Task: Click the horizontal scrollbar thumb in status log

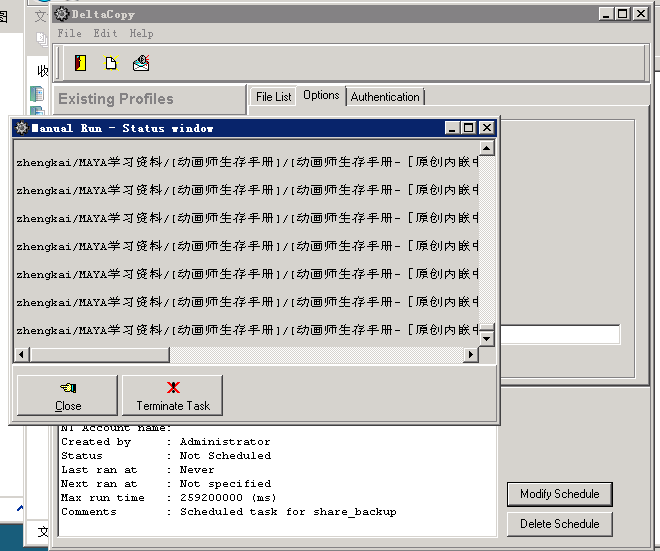Action: [x=99, y=355]
